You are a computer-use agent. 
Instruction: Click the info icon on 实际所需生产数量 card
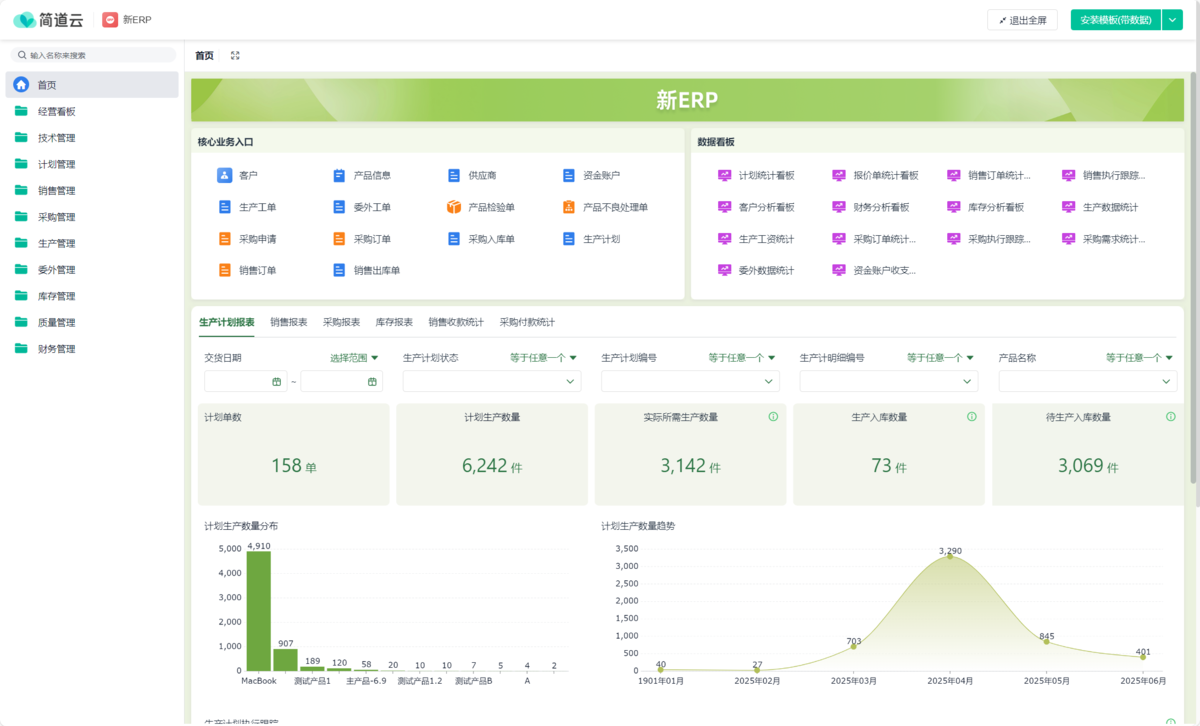pos(773,417)
